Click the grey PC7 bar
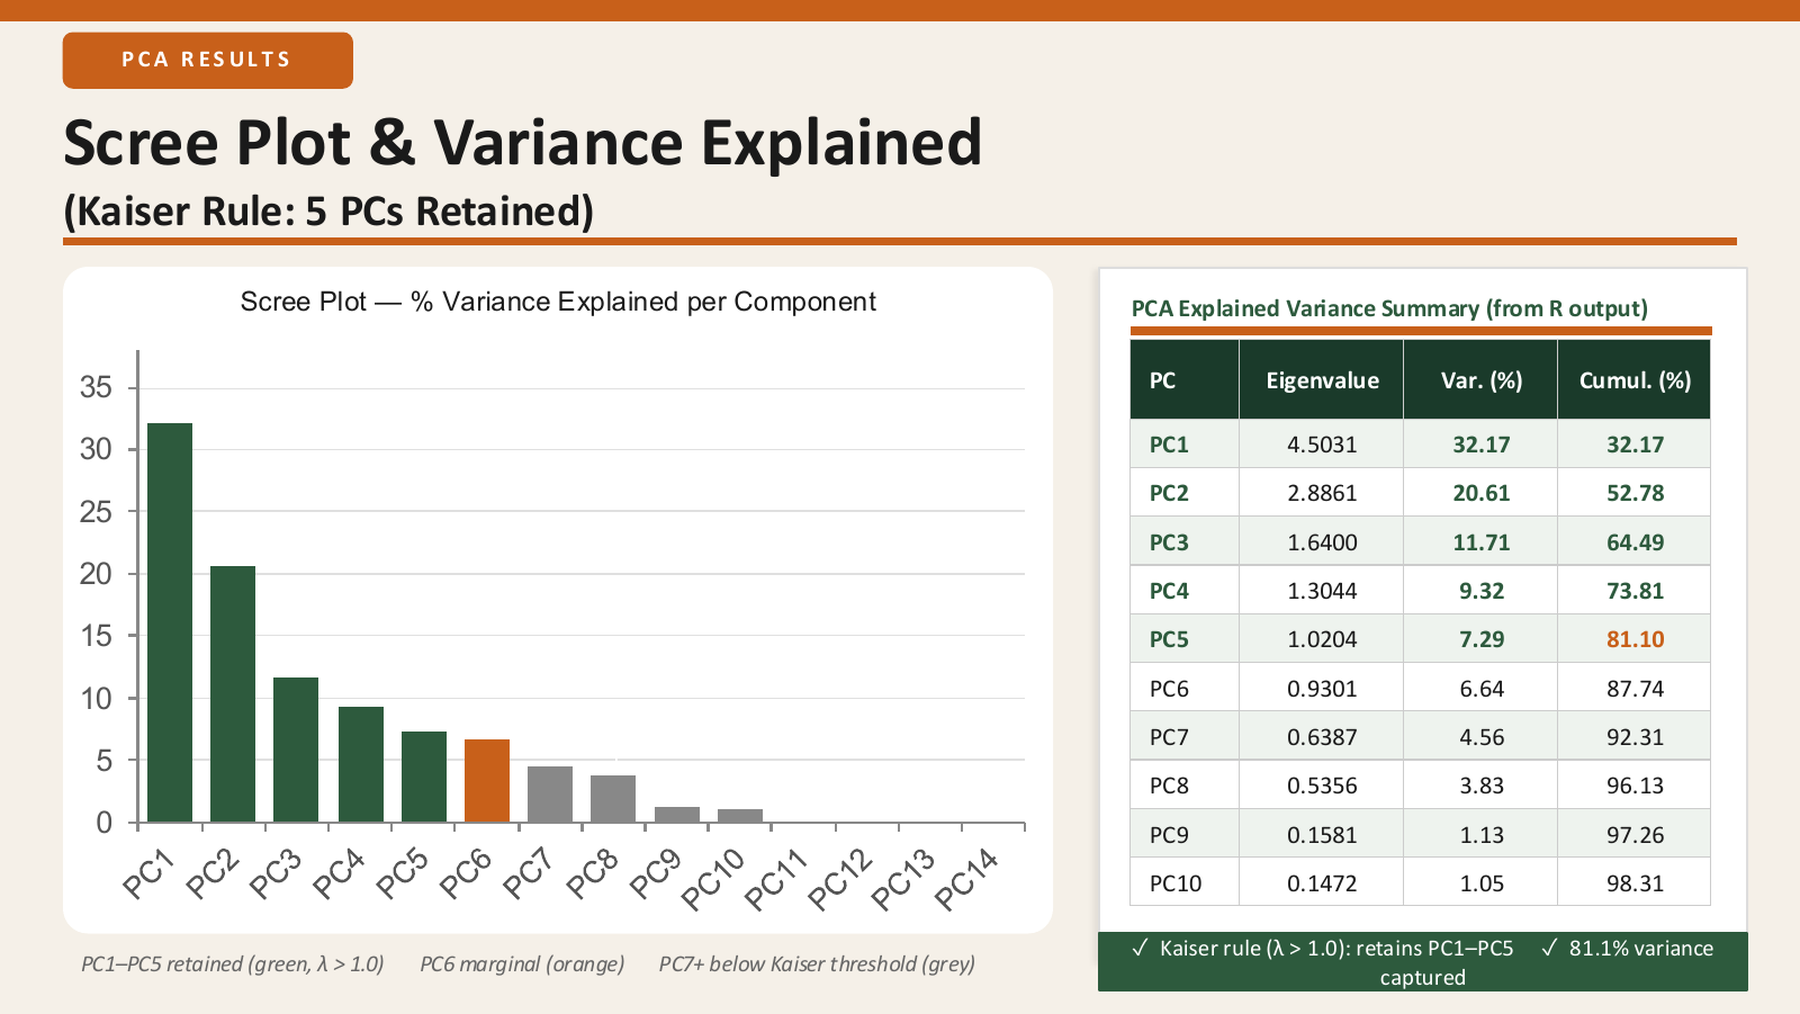The width and height of the screenshot is (1800, 1014). [550, 794]
